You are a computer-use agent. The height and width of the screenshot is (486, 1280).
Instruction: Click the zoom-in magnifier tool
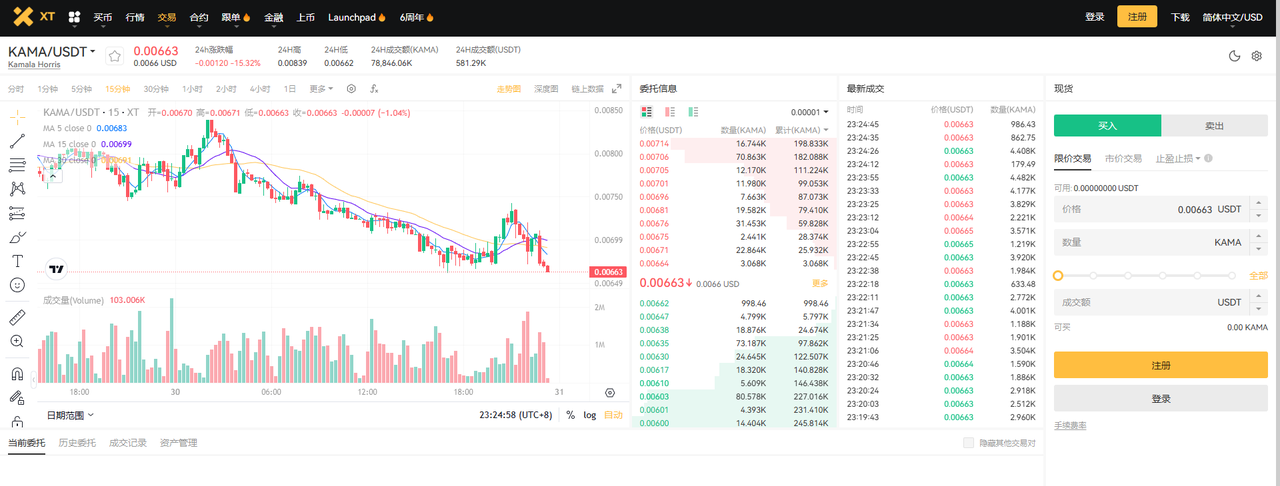[17, 341]
